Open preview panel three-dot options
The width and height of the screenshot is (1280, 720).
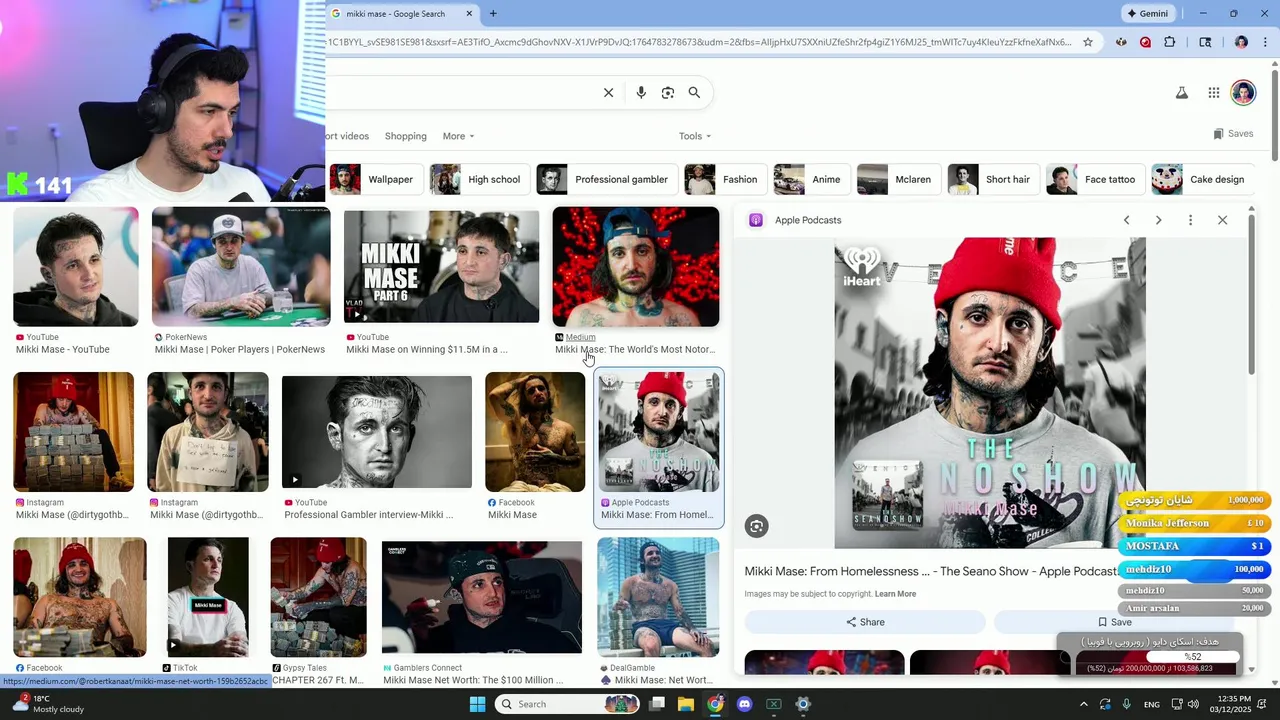click(x=1190, y=220)
